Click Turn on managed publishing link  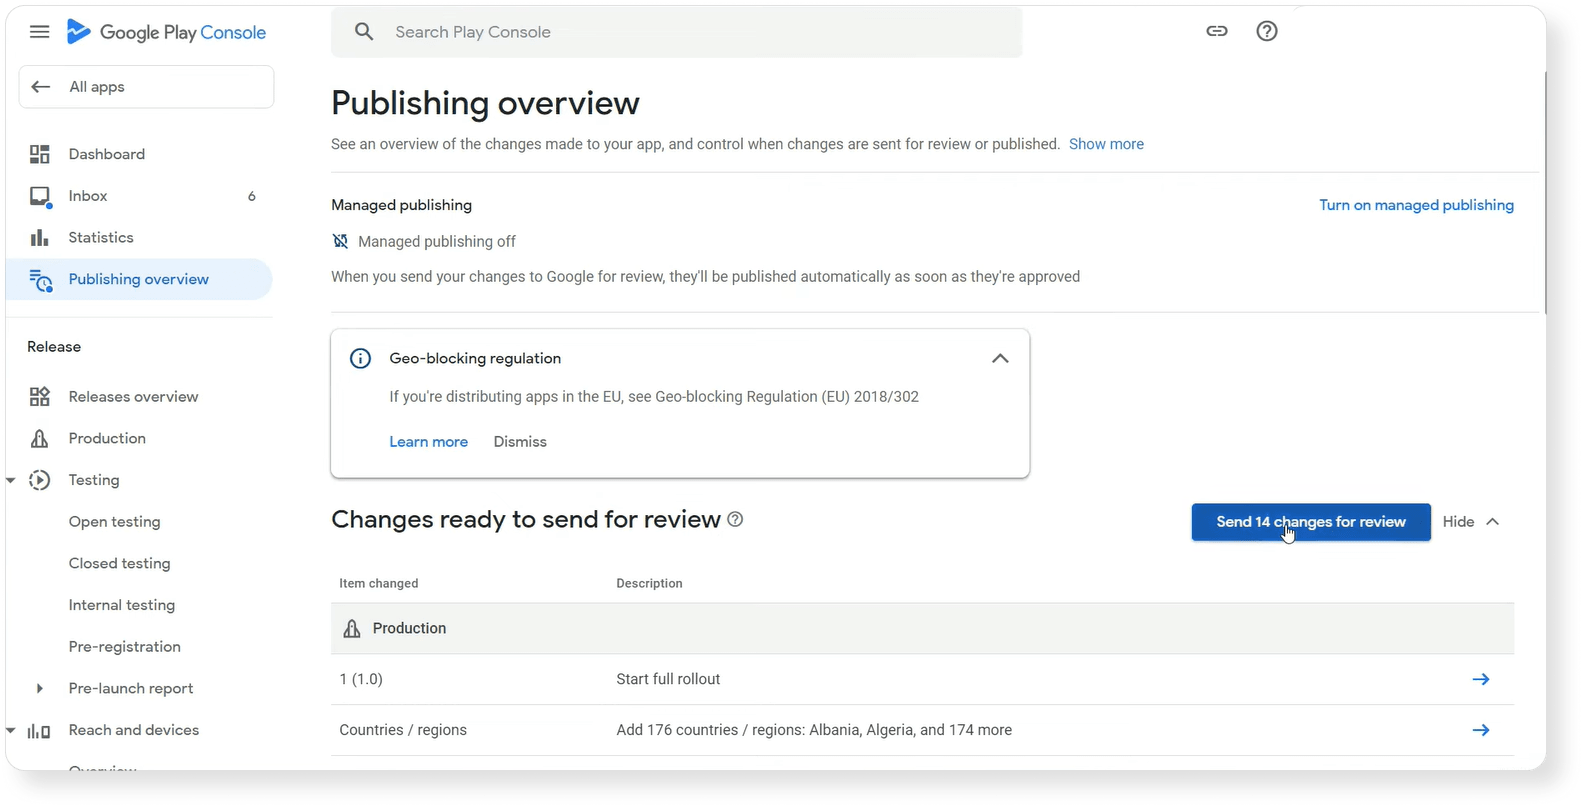(x=1416, y=205)
